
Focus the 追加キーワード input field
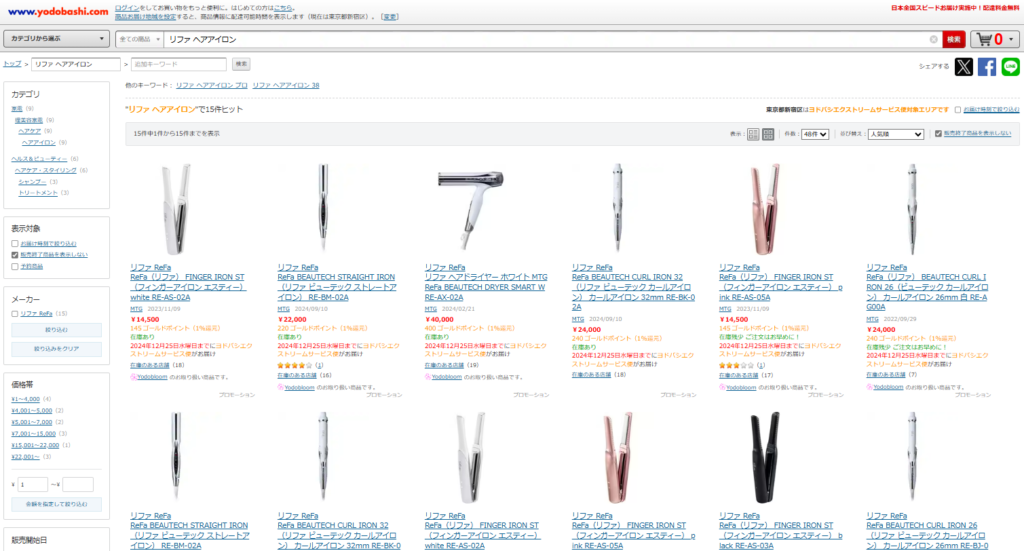pyautogui.click(x=178, y=64)
